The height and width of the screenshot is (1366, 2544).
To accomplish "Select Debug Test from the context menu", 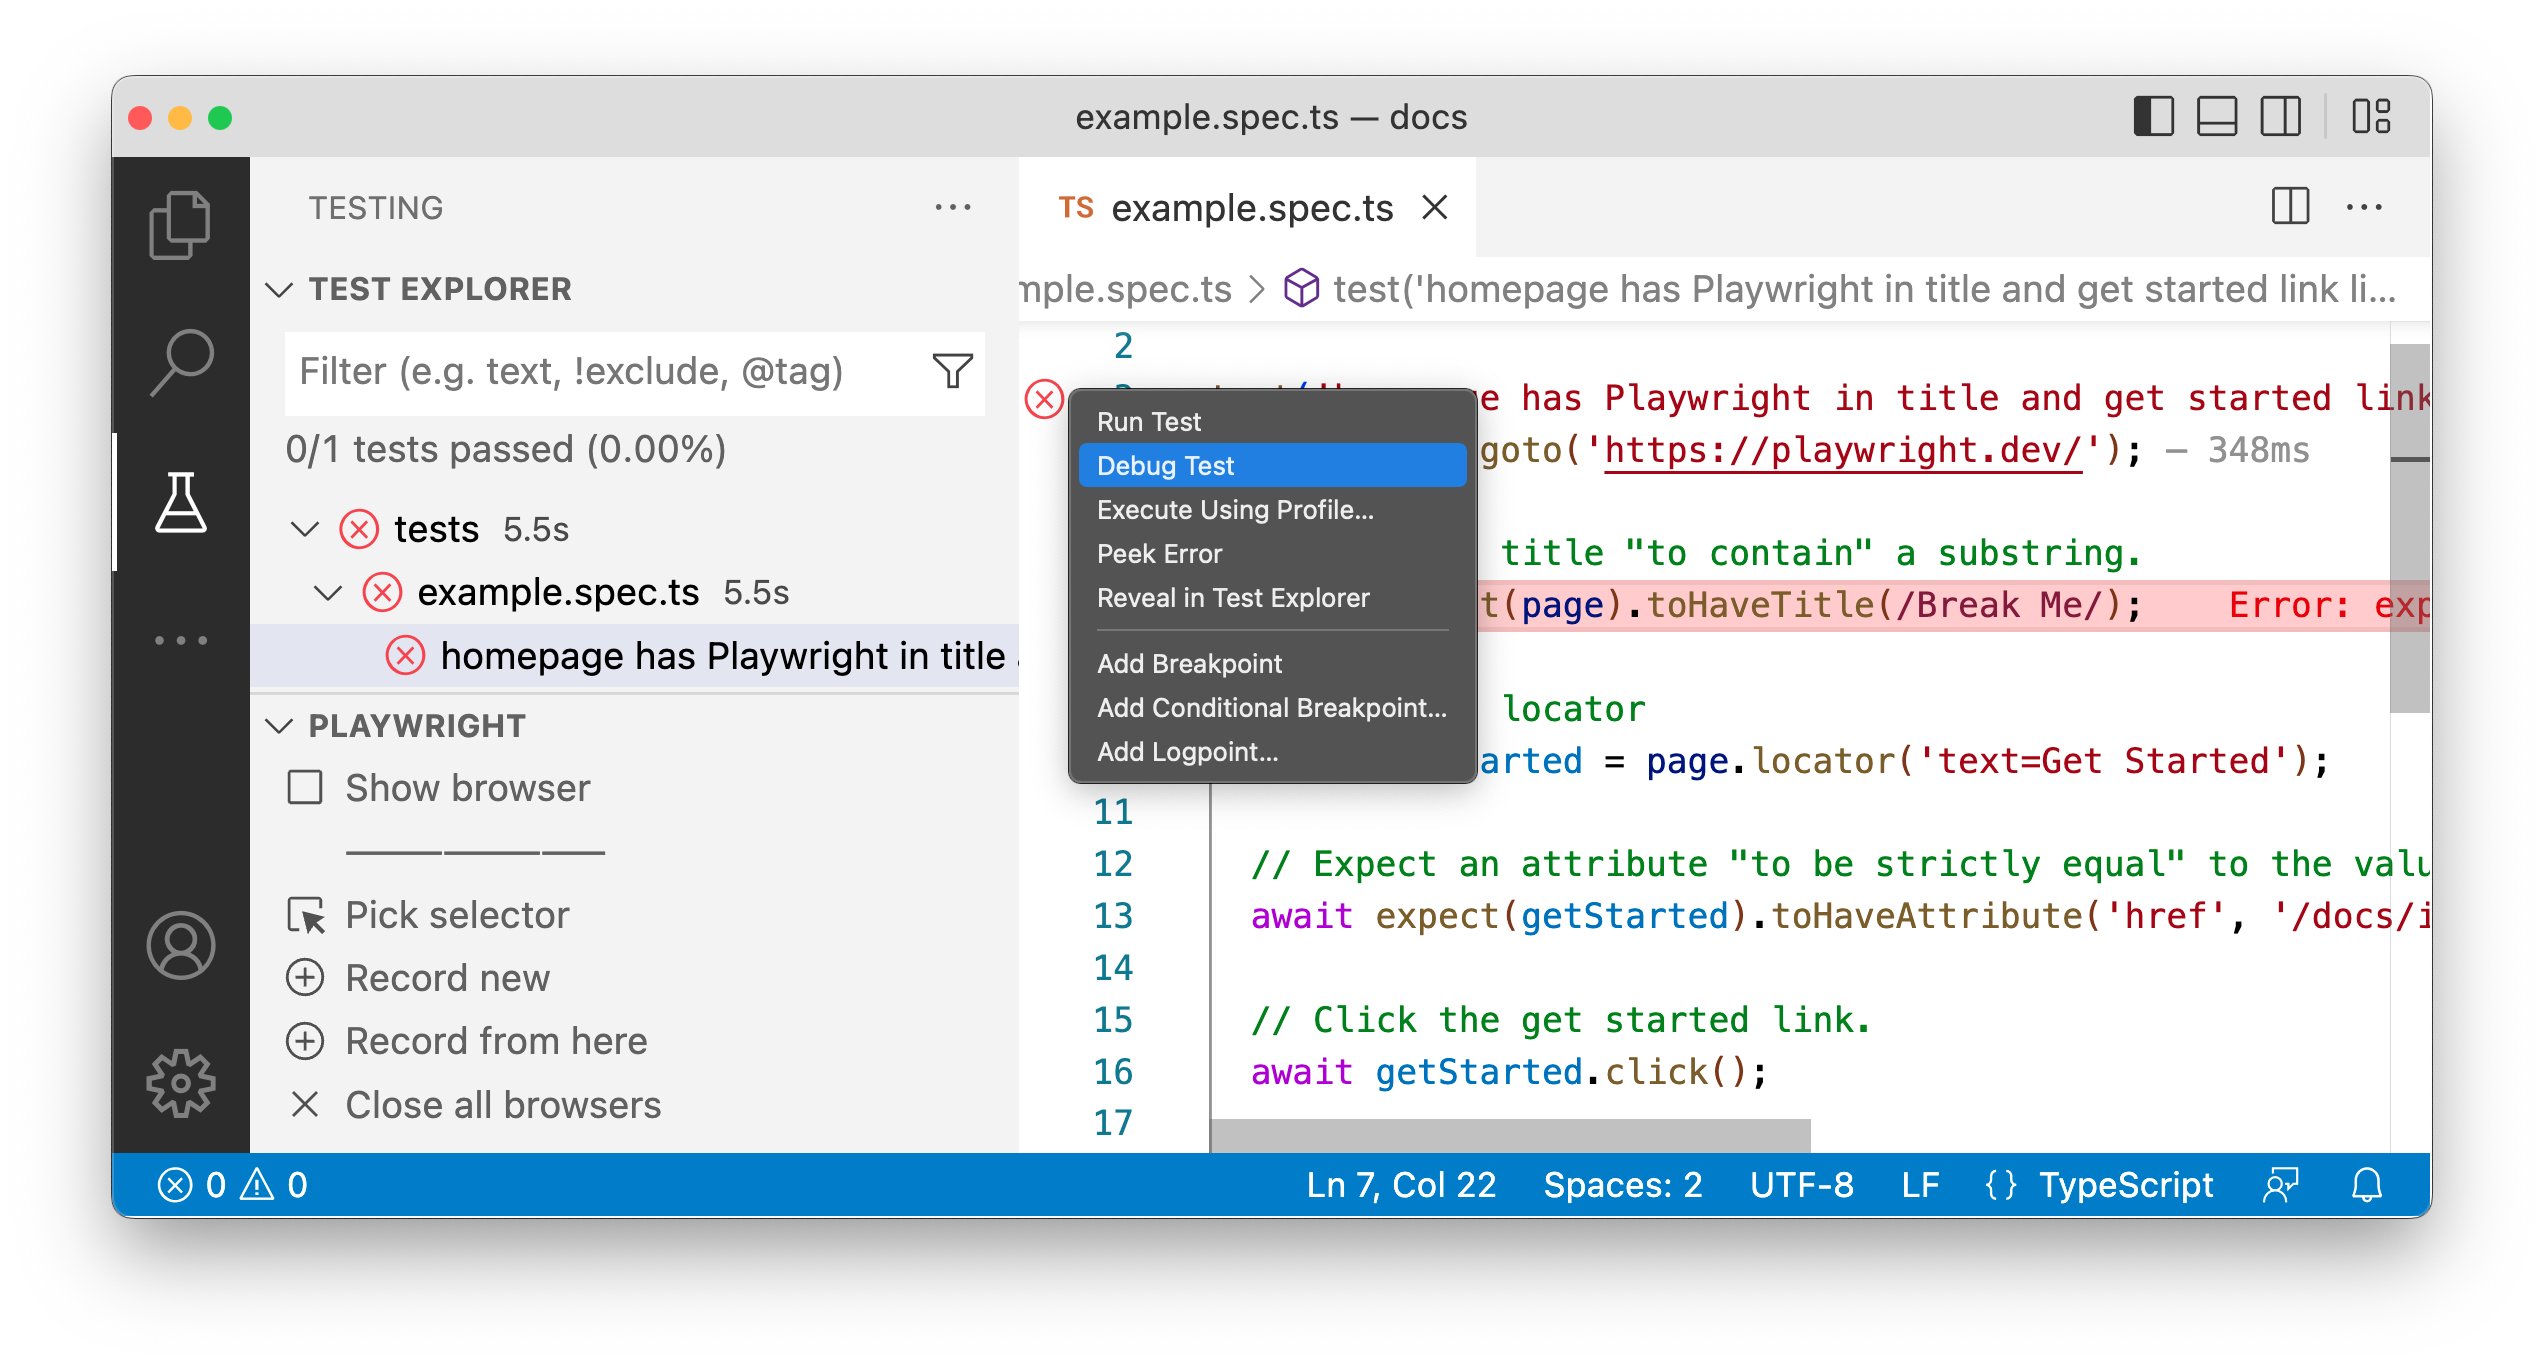I will click(x=1165, y=465).
